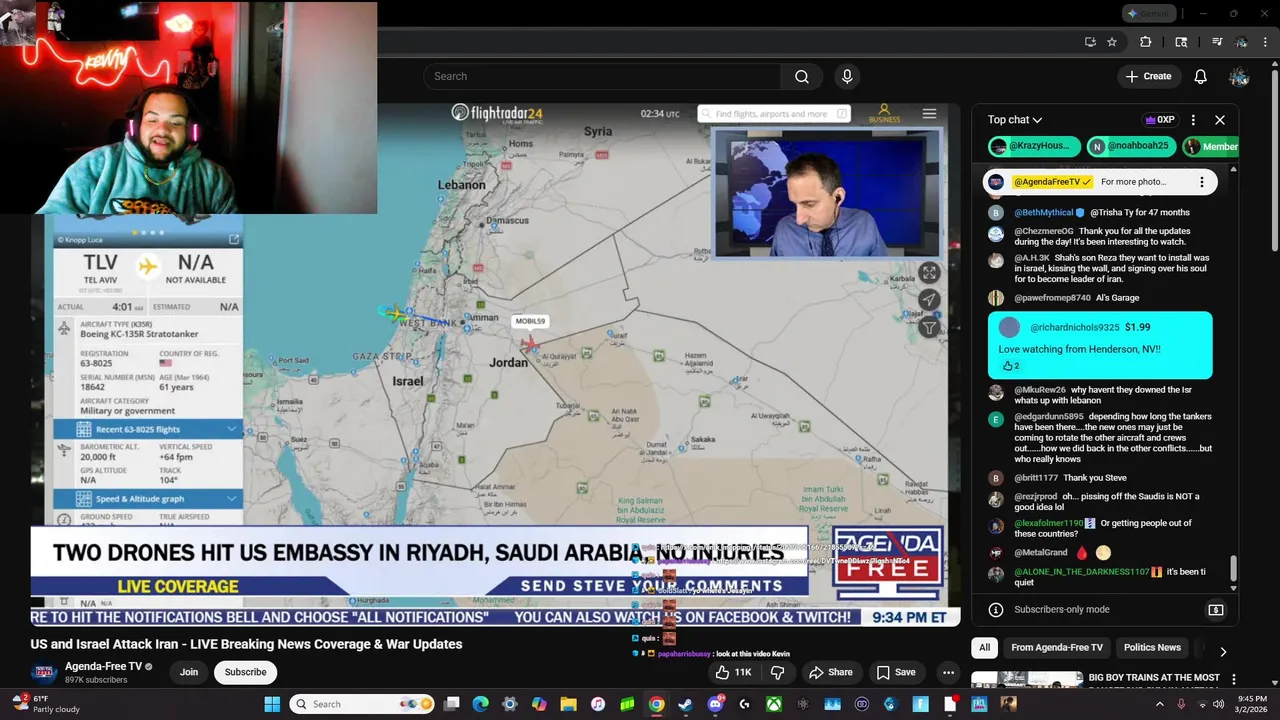
Task: Open the 9:45 PM clock and date
Action: pyautogui.click(x=1252, y=704)
